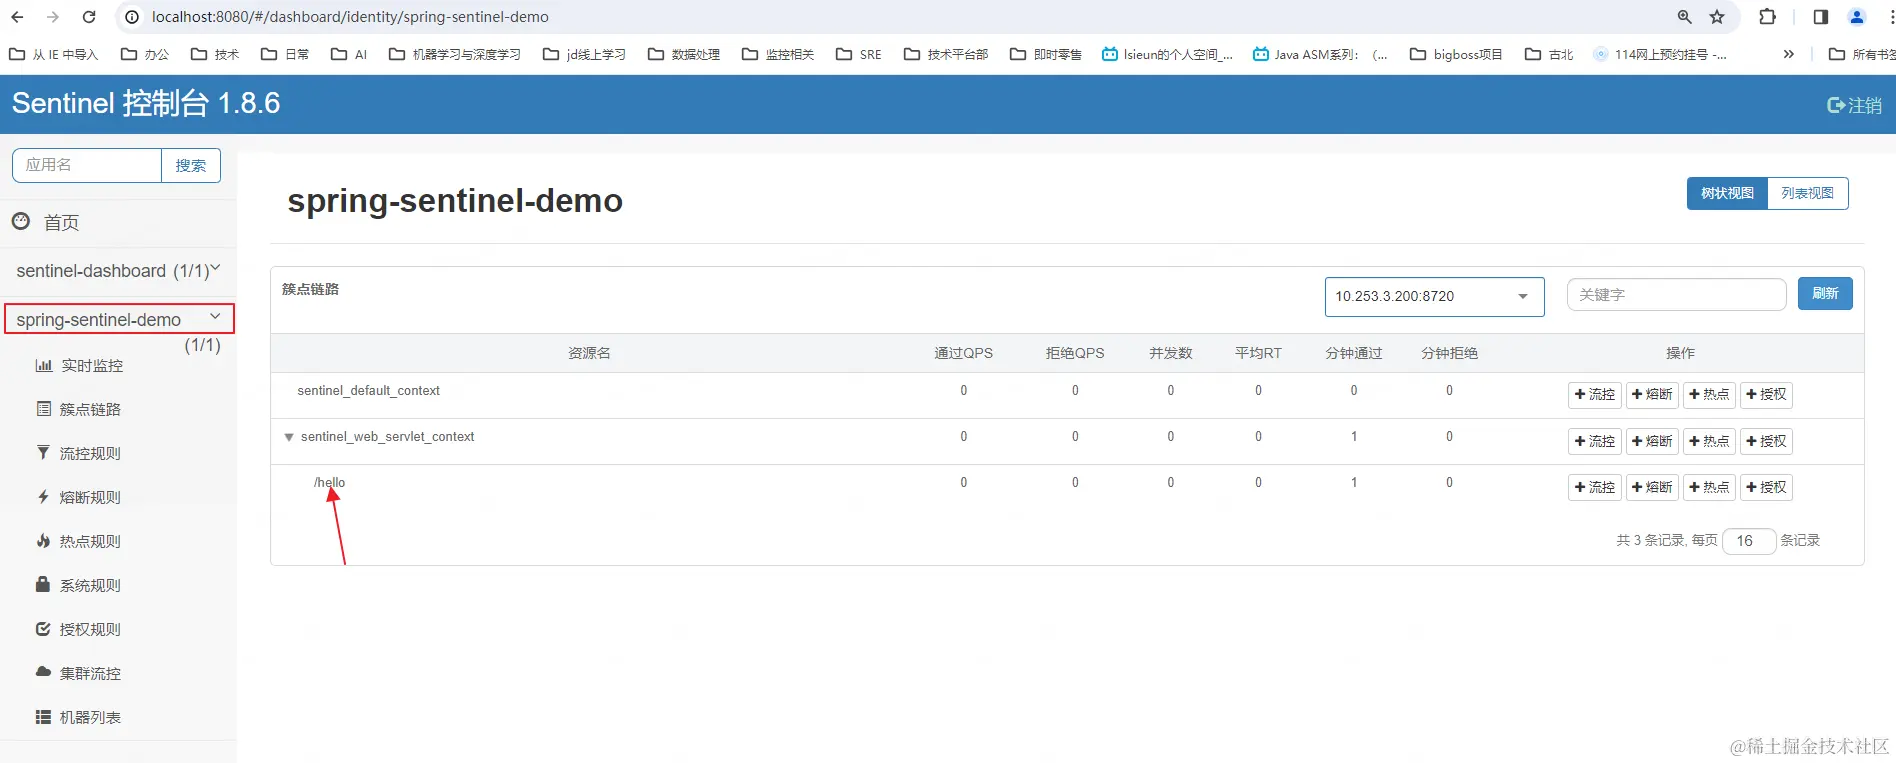
Task: Add 授权 rule for /hello
Action: [x=1766, y=487]
